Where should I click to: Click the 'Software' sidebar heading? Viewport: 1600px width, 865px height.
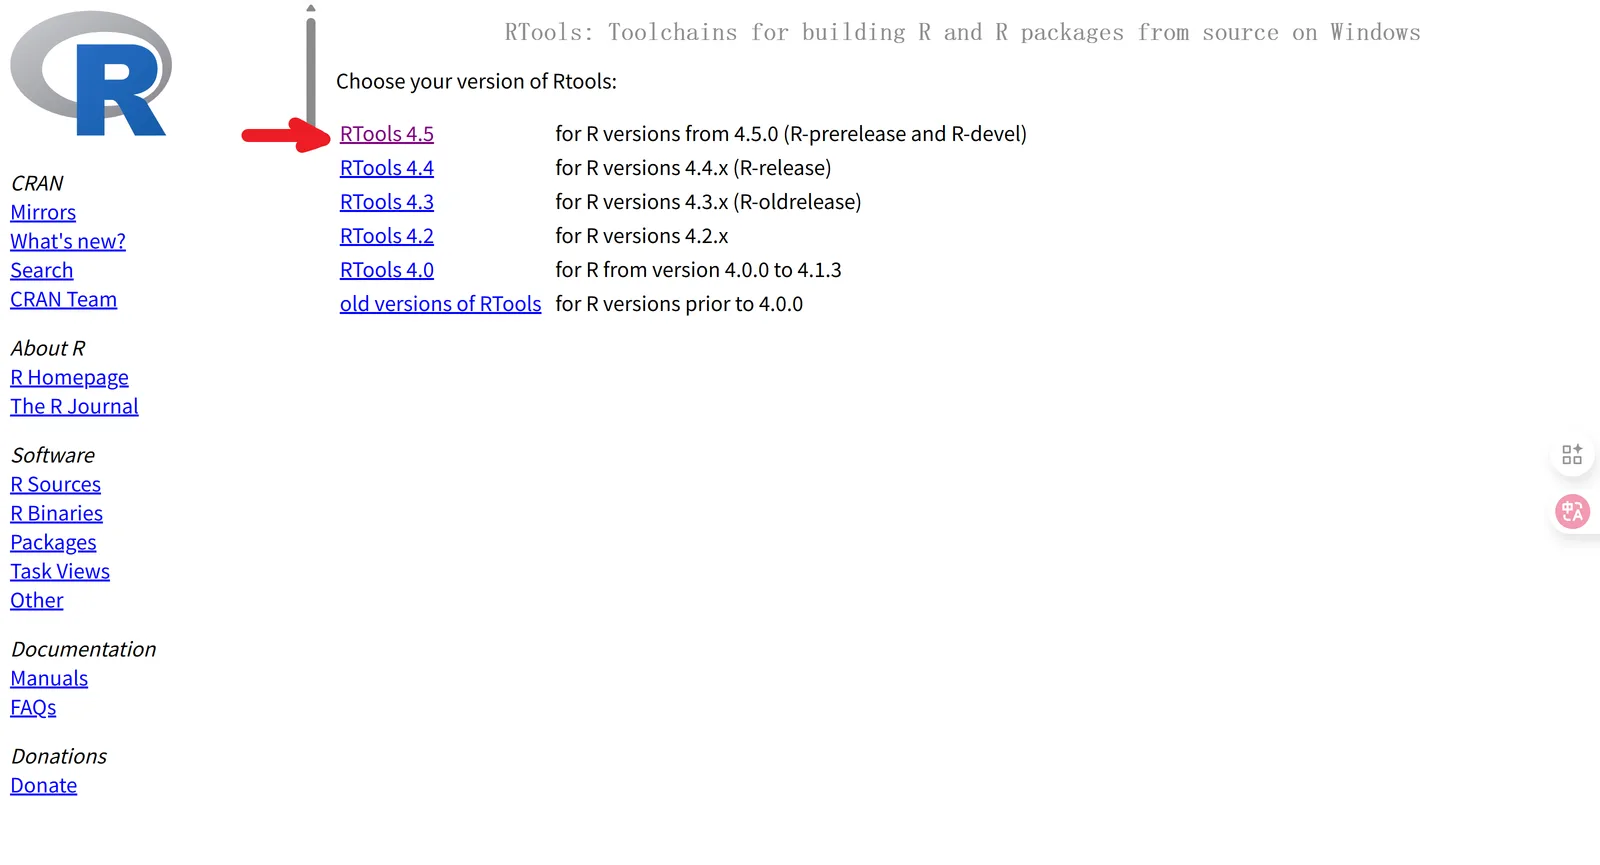[x=53, y=456]
